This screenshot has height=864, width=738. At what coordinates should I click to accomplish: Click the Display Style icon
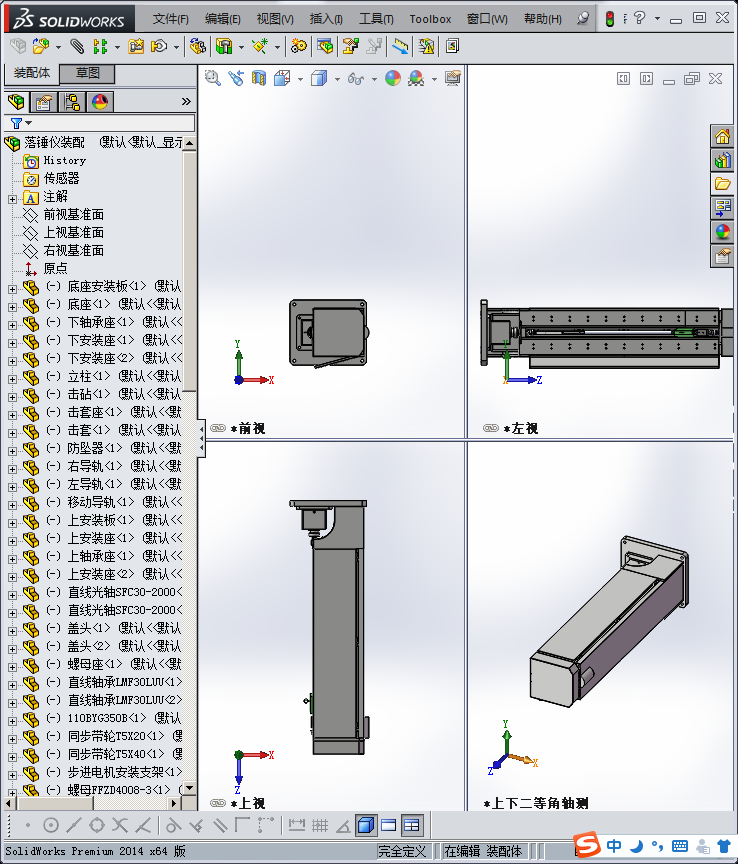click(319, 78)
